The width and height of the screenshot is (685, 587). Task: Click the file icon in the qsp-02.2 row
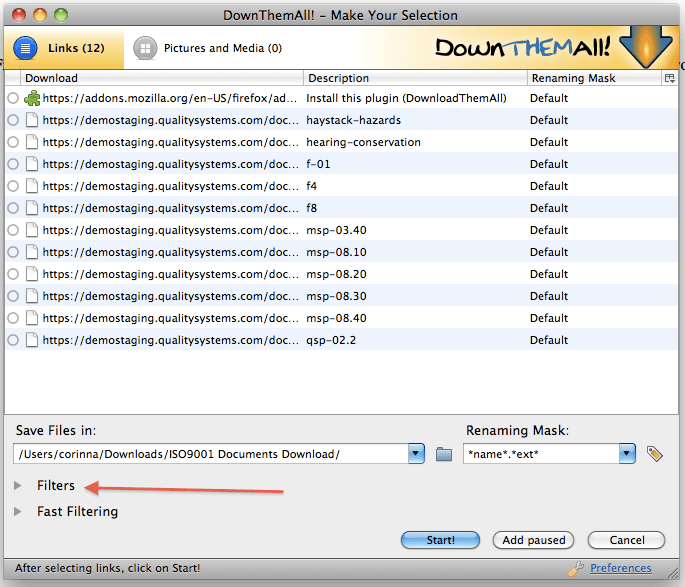pos(32,340)
